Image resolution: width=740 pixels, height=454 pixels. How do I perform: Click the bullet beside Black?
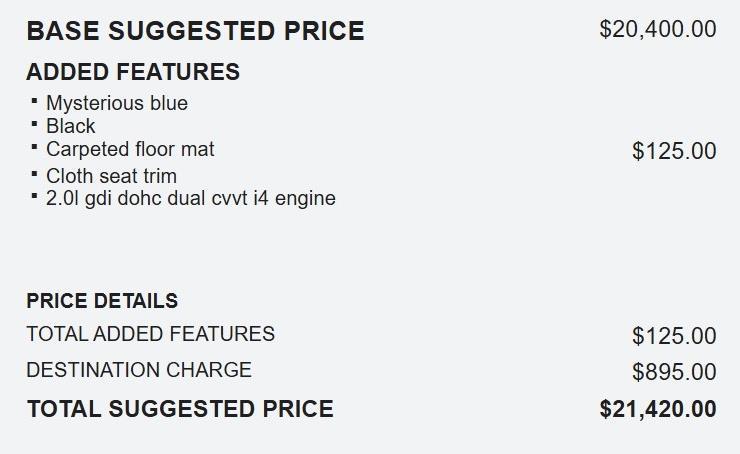pos(34,124)
